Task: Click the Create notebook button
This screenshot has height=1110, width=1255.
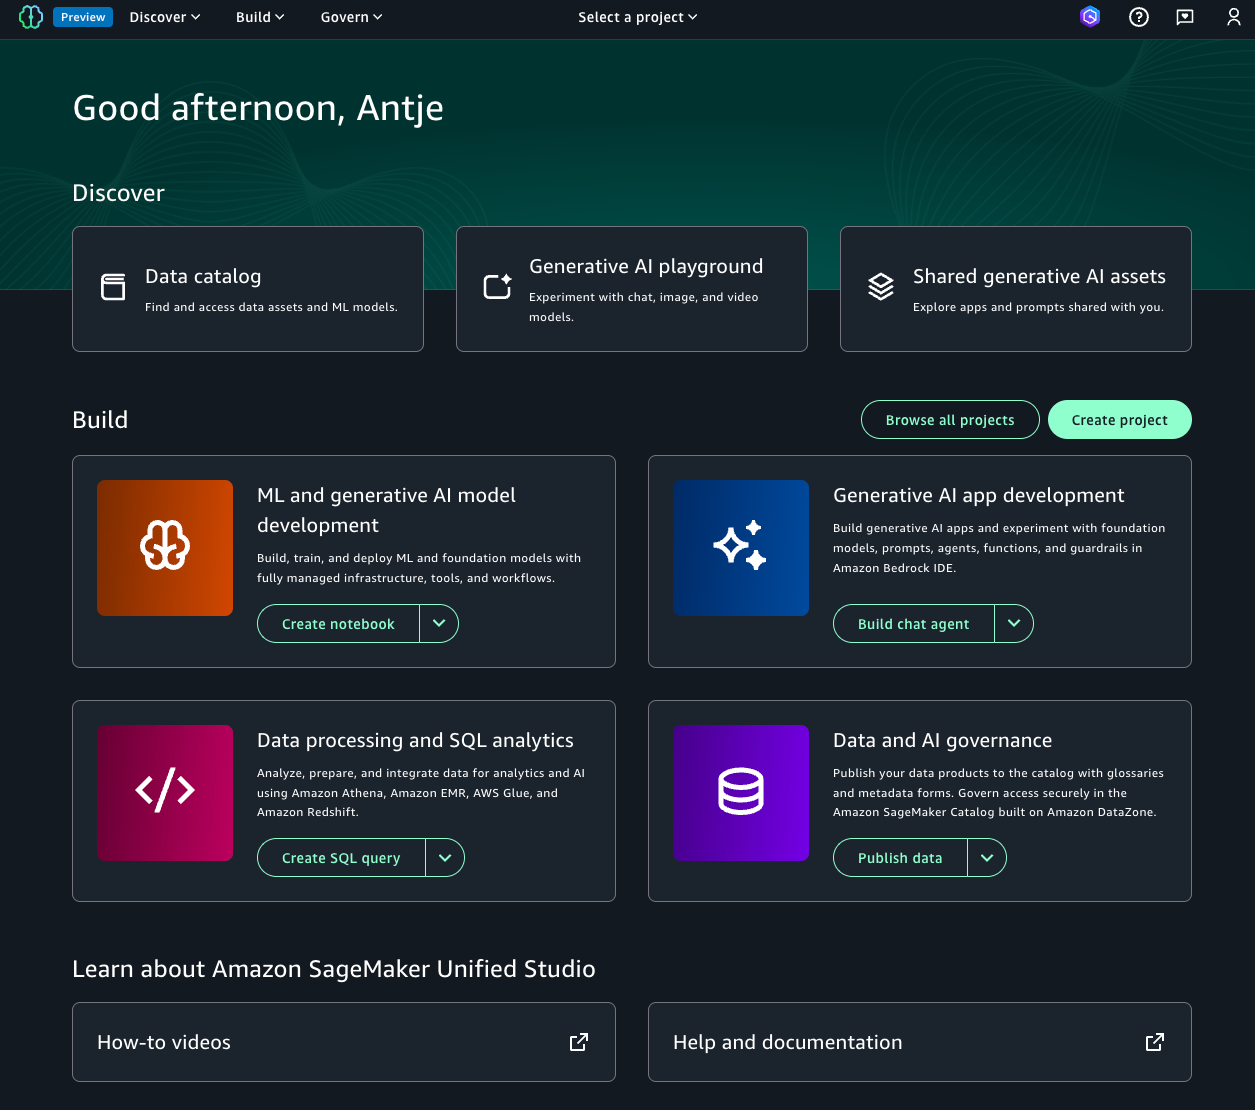Action: [338, 624]
